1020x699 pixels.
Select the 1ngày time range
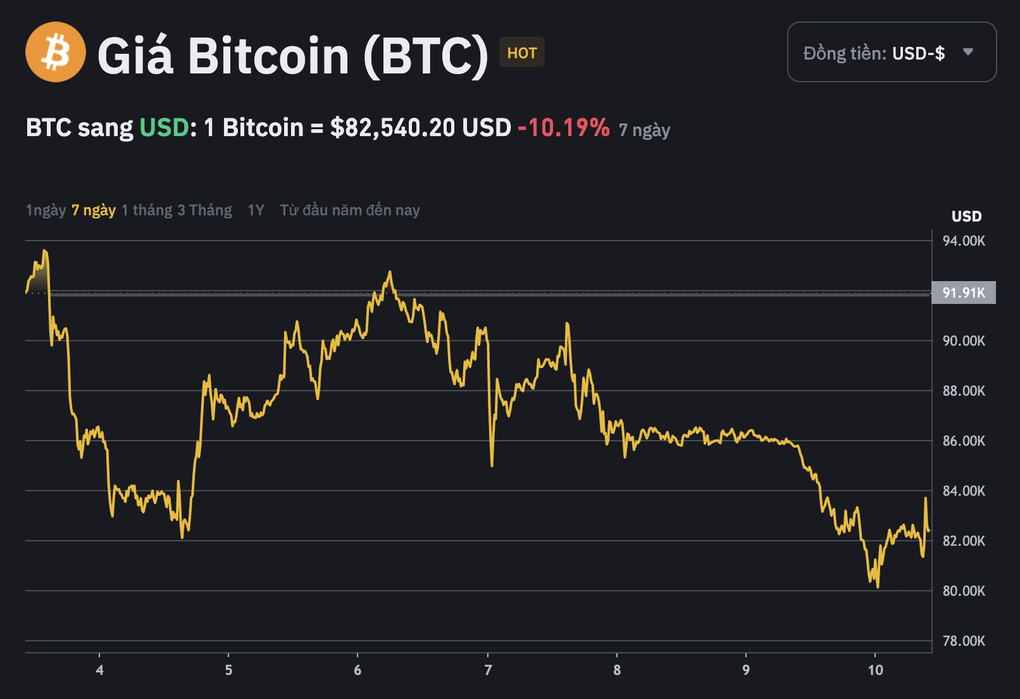45,210
